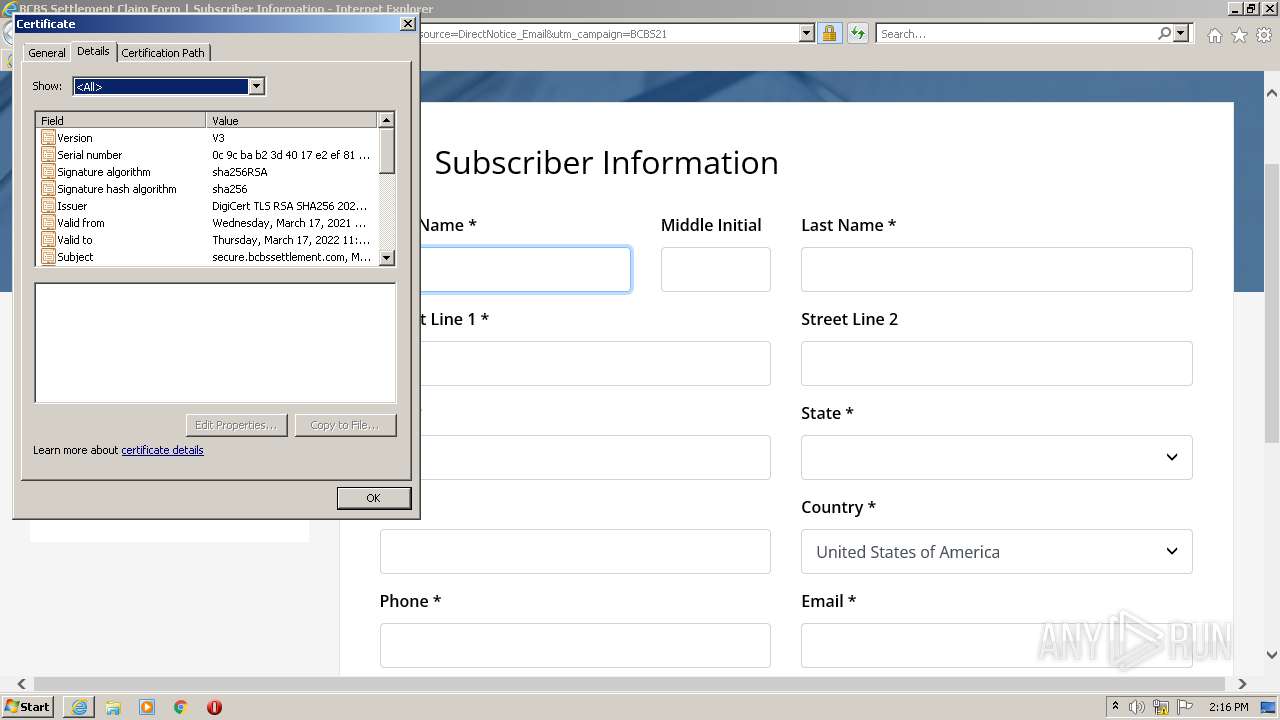This screenshot has width=1280, height=720.
Task: Select the Serial number field row
Action: (x=207, y=155)
